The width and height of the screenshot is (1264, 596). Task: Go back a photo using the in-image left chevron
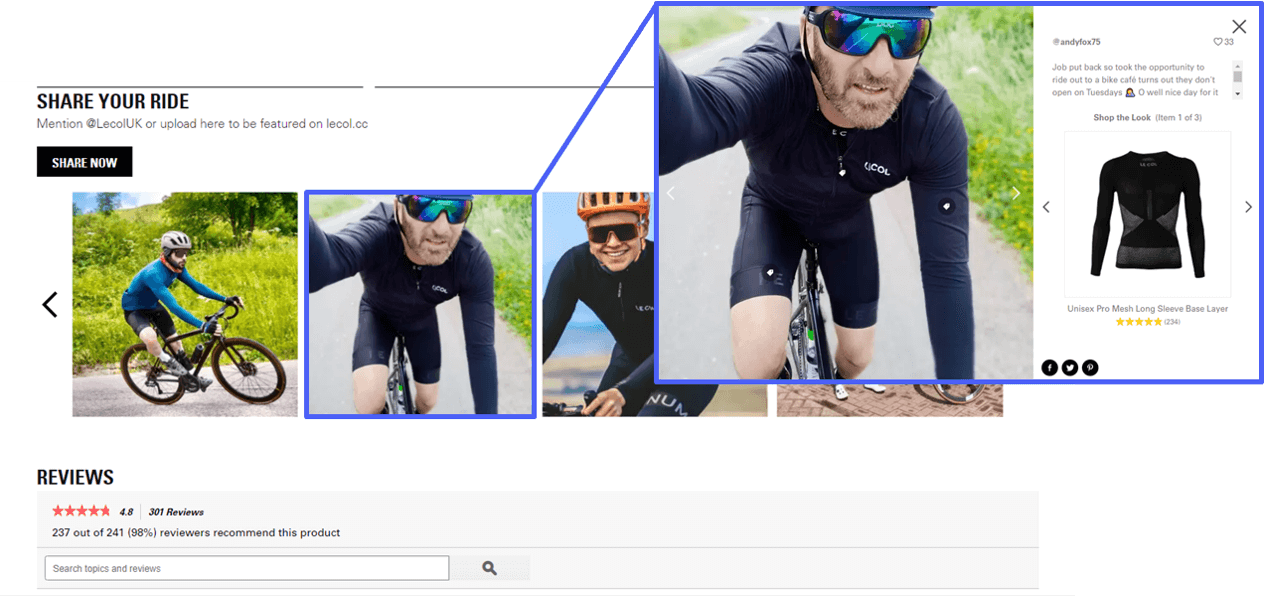click(670, 193)
